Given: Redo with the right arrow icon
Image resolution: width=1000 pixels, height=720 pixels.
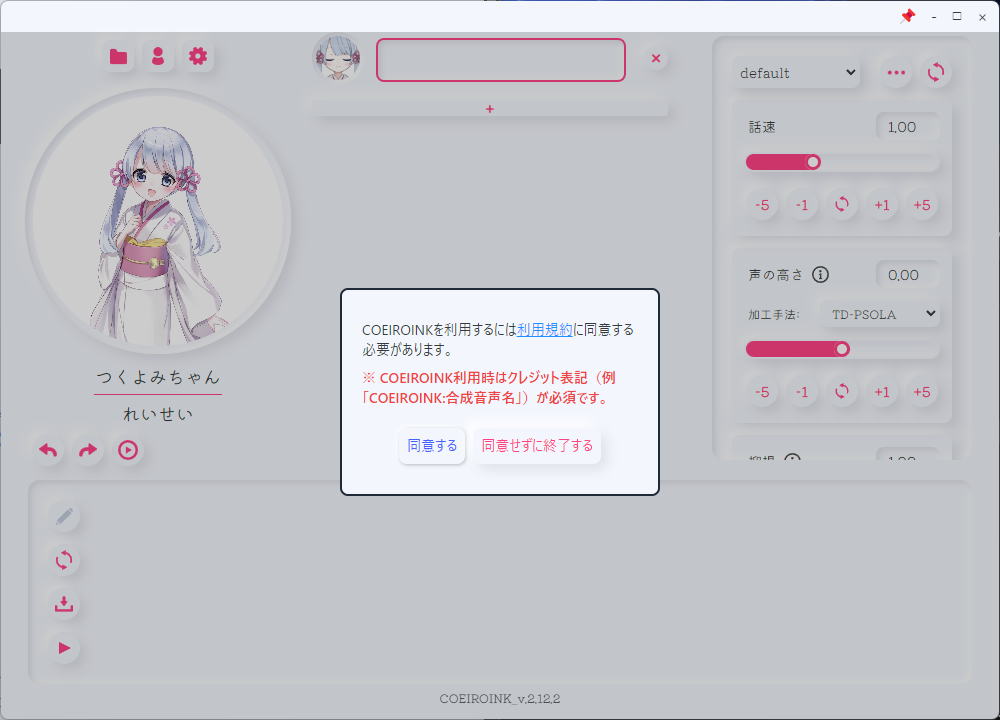Looking at the screenshot, I should (x=88, y=450).
